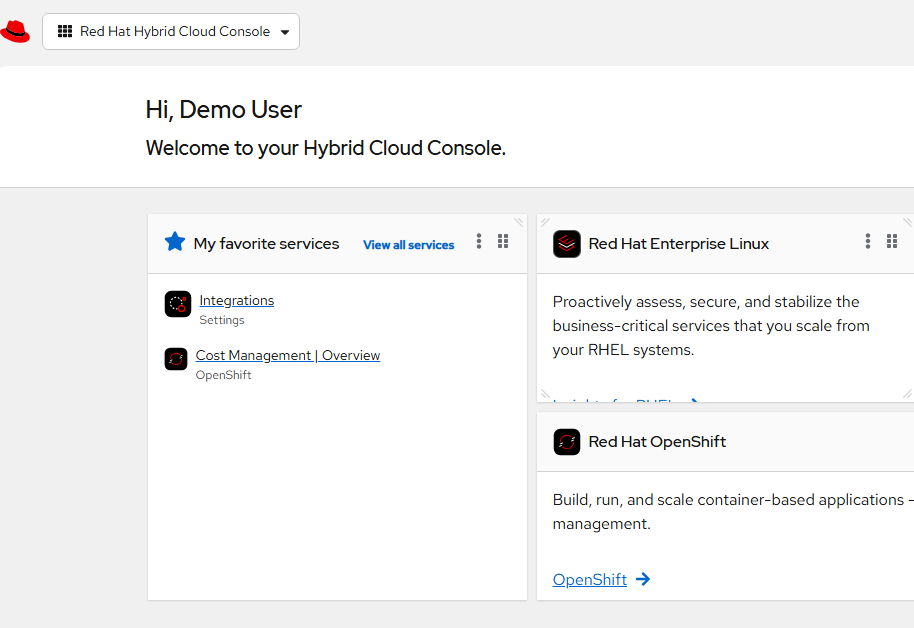Click the Red Hat OpenShift card icon
Image resolution: width=914 pixels, height=628 pixels.
[567, 442]
